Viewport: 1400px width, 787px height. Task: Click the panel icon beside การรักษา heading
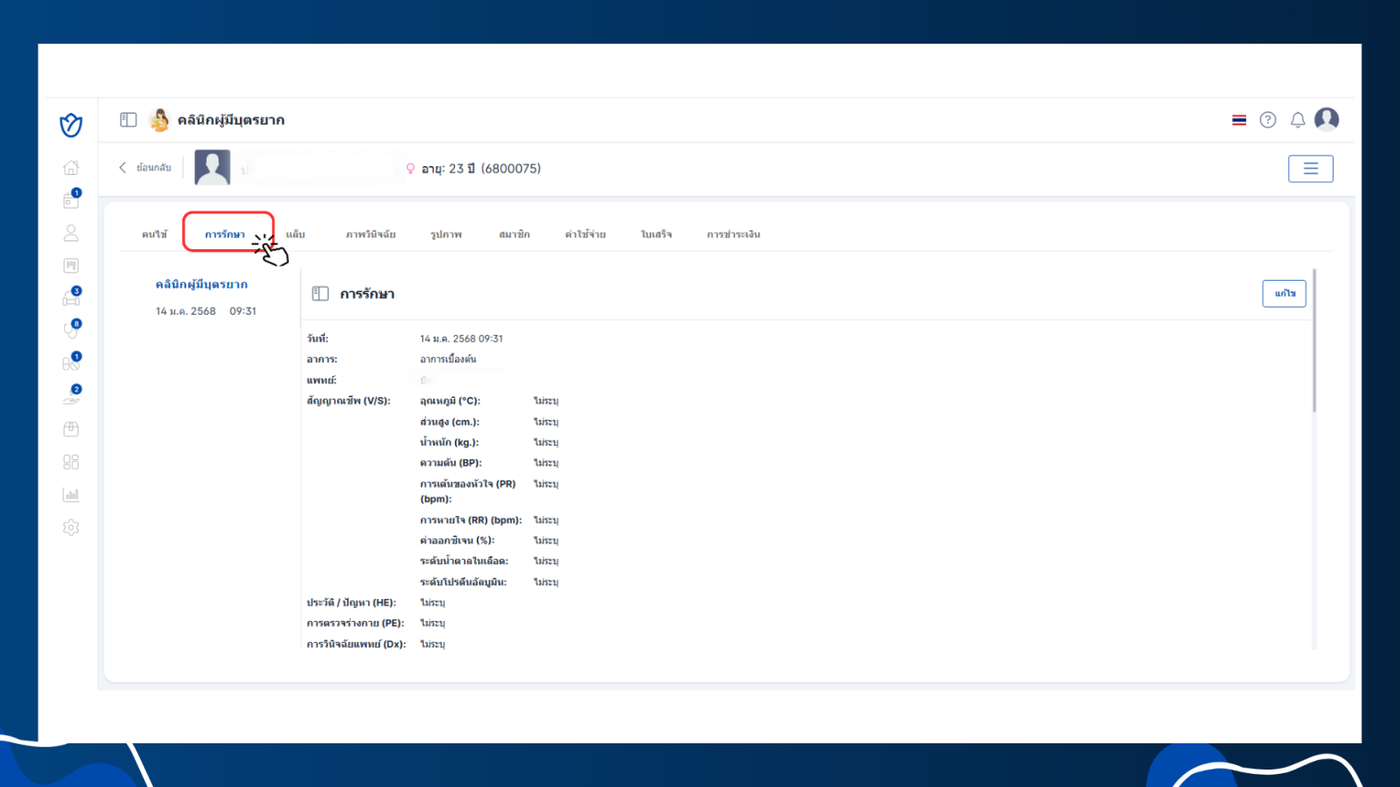[x=320, y=294]
